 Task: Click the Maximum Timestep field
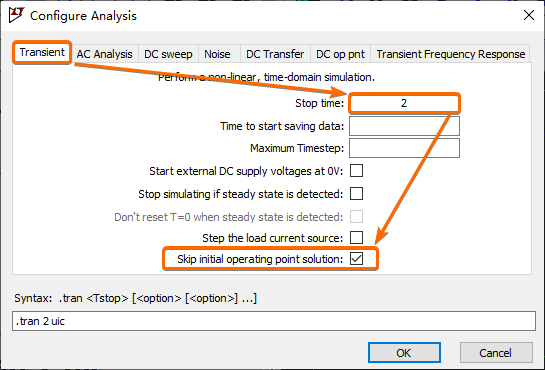(x=404, y=148)
